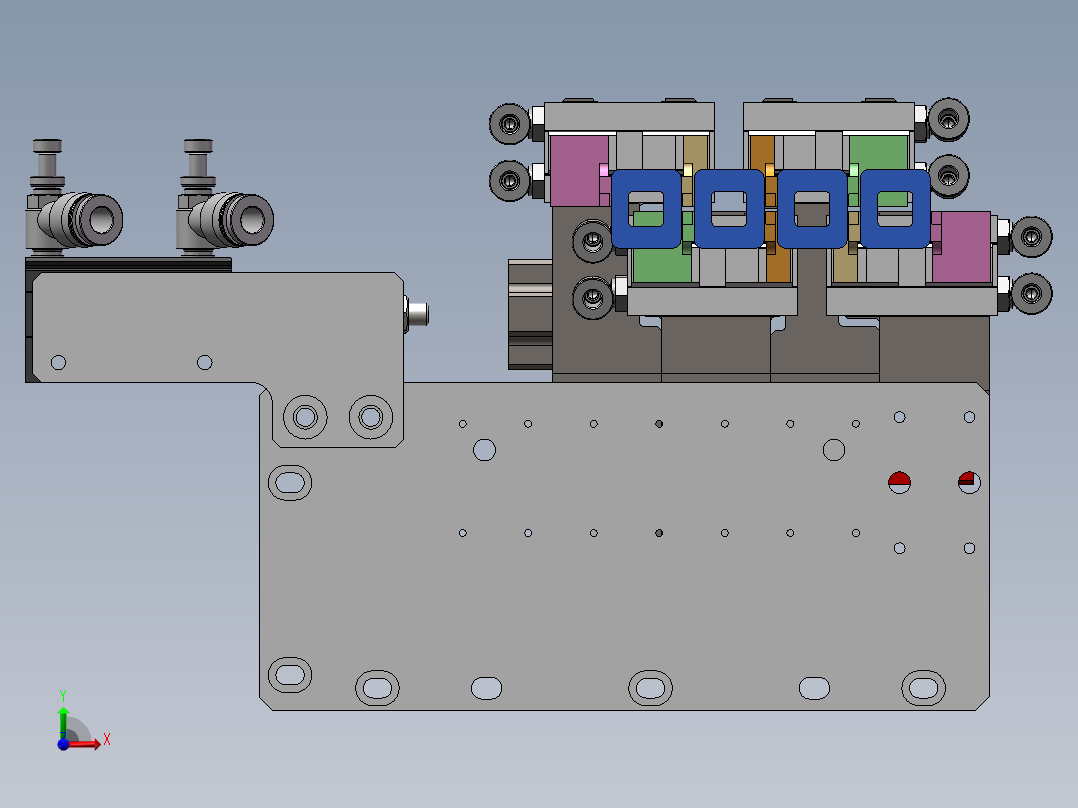The height and width of the screenshot is (808, 1078).
Task: Select the pin protruding from bracket's right edge
Action: 417,314
